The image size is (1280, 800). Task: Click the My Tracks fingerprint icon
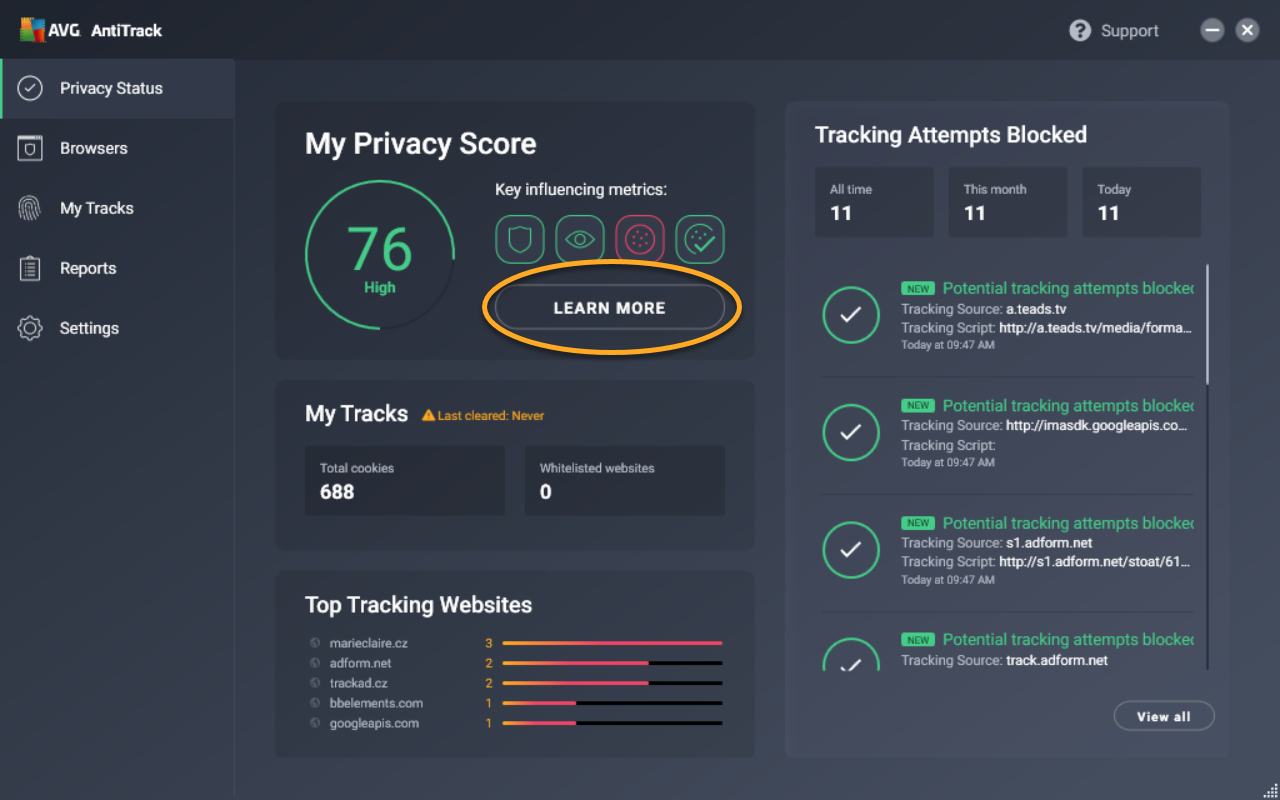tap(30, 208)
